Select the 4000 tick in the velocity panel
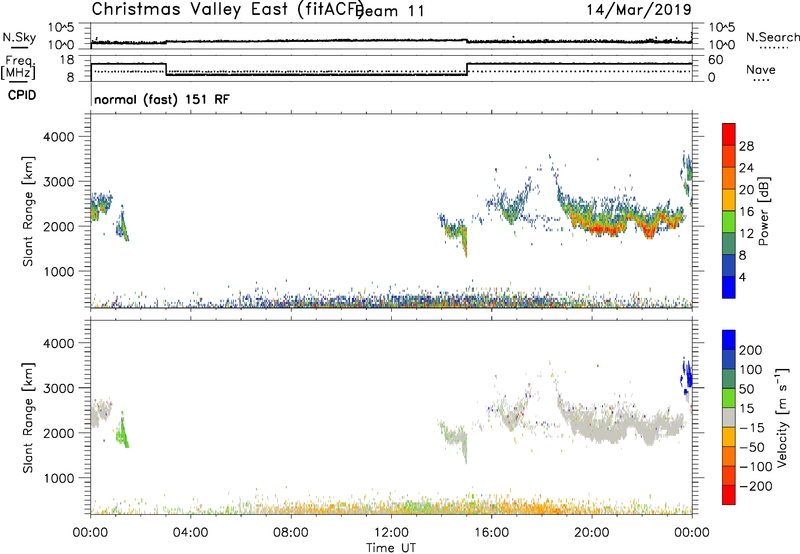The width and height of the screenshot is (800, 554). tap(58, 343)
